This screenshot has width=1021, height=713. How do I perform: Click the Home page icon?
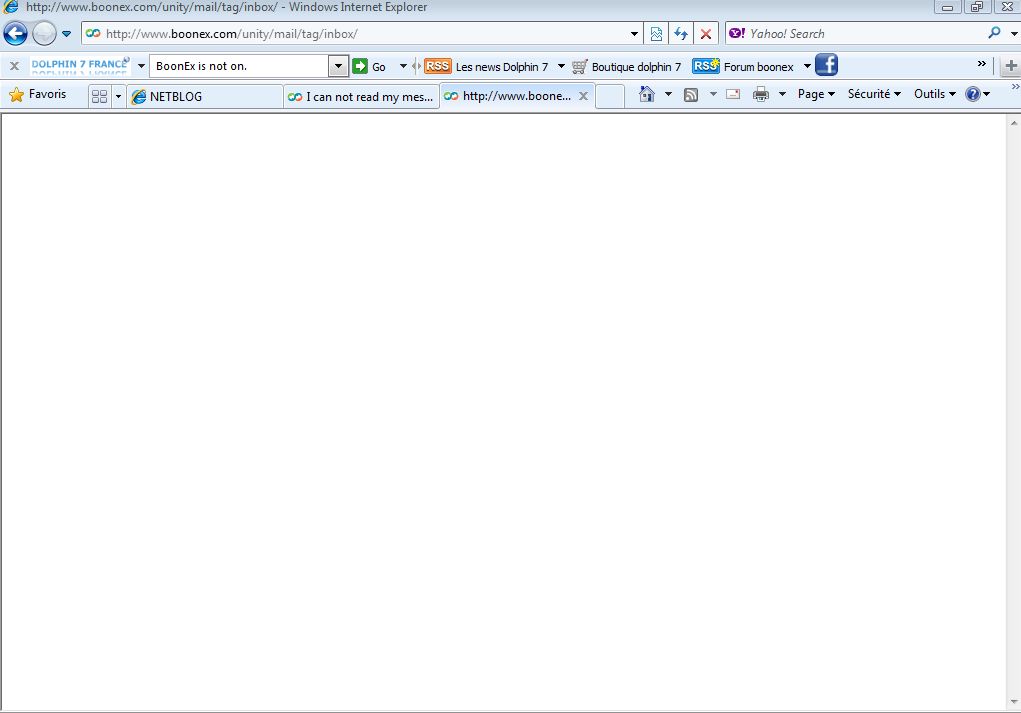coord(647,94)
